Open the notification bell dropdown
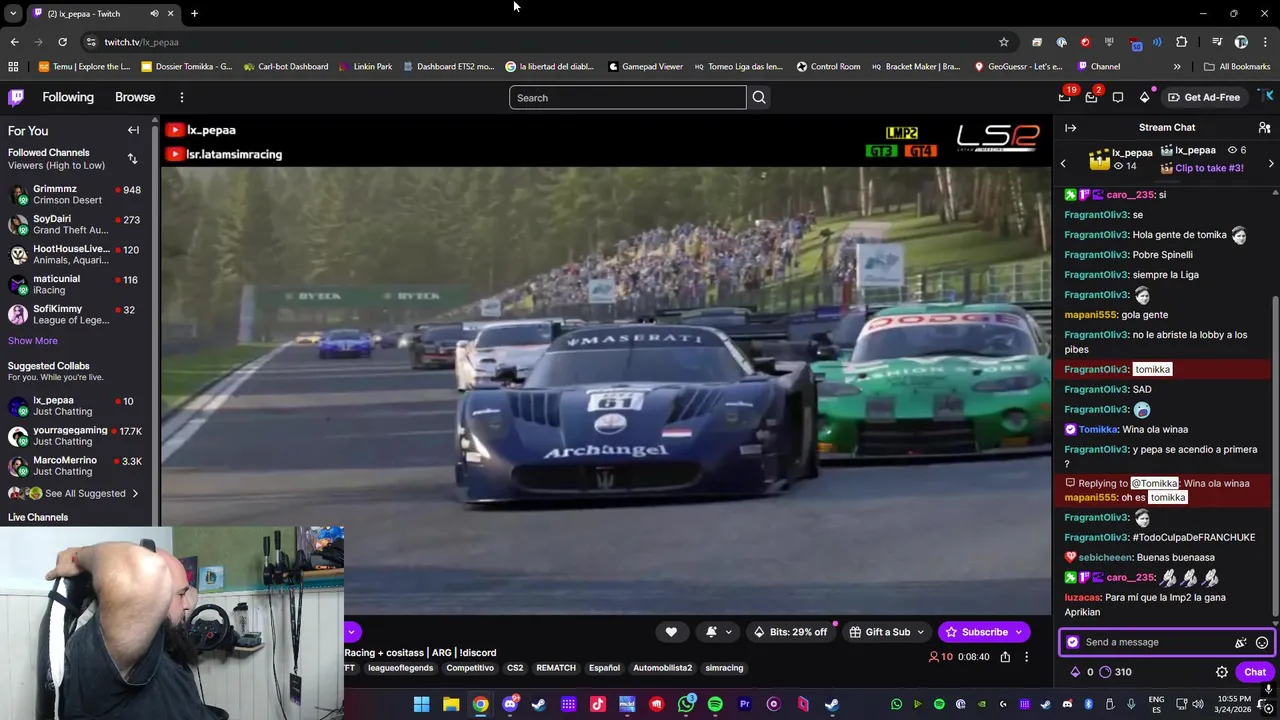This screenshot has width=1280, height=720. tap(719, 632)
